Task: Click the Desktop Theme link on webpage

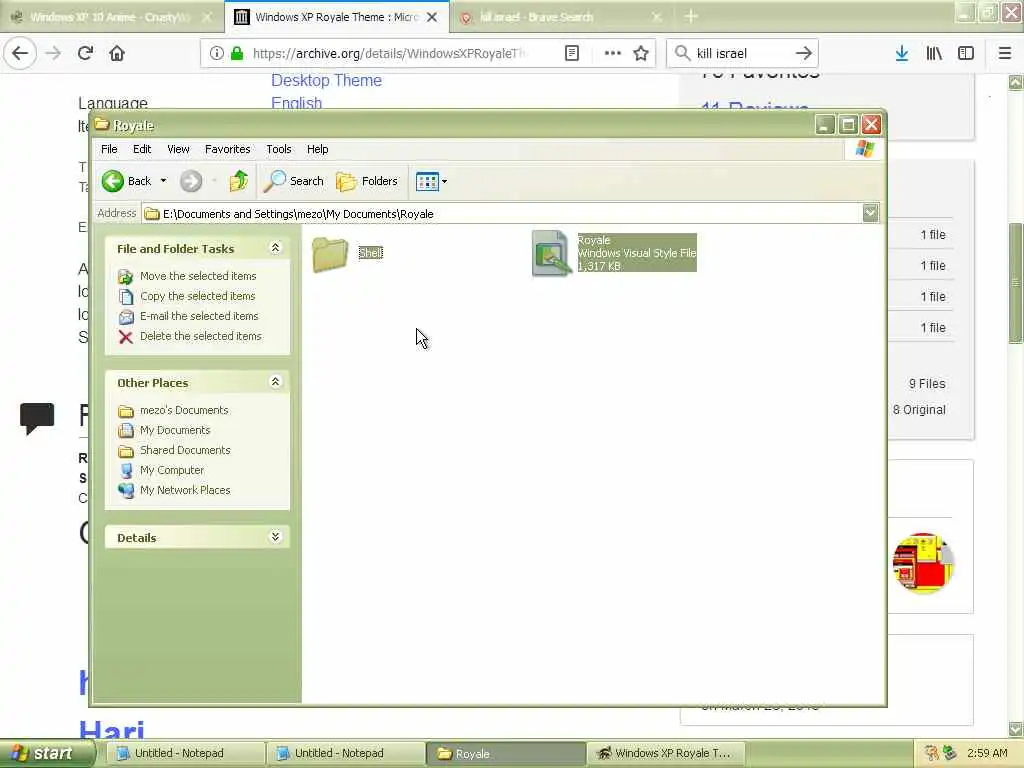Action: 327,80
